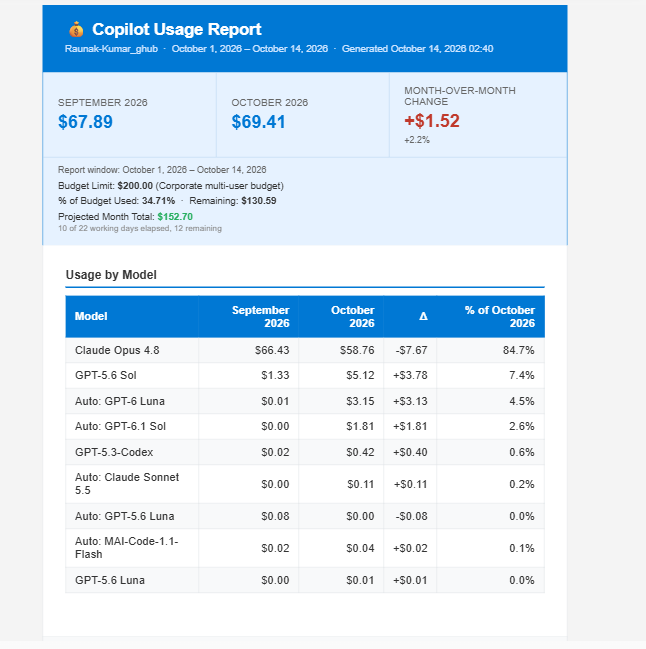Select the Claude Opus 4.8 row name
Viewport: 646px width, 649px height.
(x=117, y=350)
